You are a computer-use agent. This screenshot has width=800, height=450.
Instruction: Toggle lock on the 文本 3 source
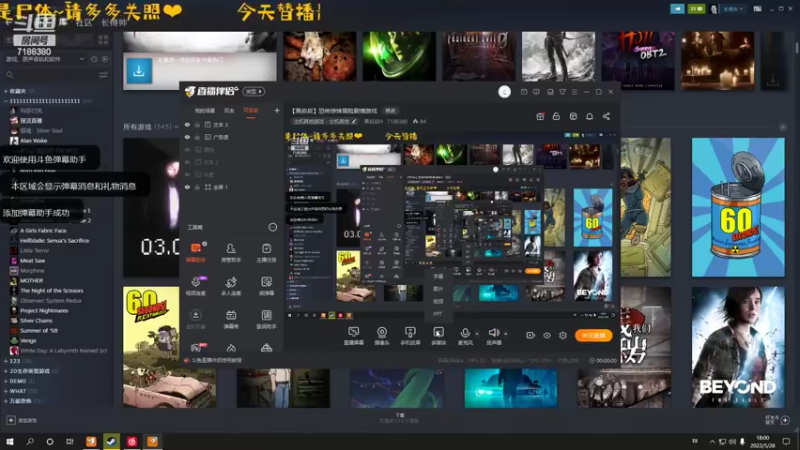click(197, 124)
